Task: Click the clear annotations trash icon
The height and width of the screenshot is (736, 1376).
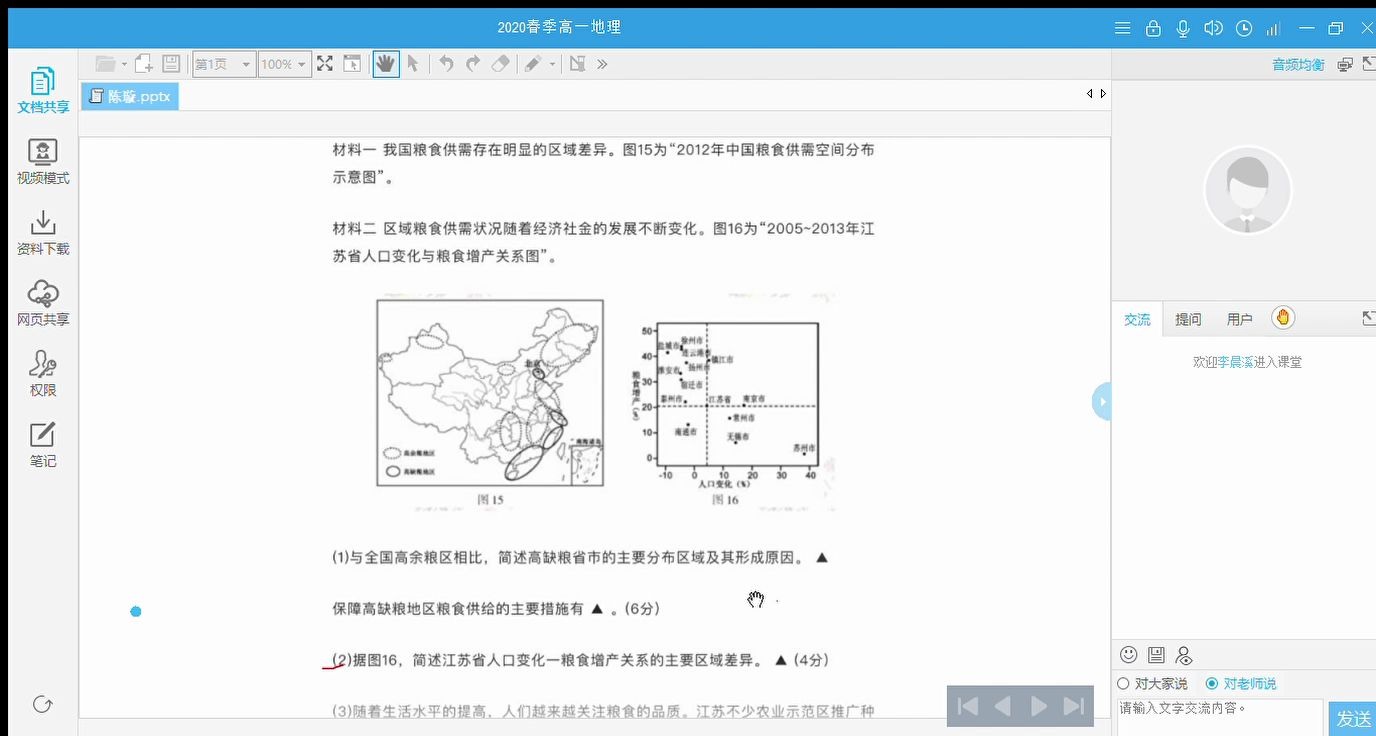Action: pos(577,64)
